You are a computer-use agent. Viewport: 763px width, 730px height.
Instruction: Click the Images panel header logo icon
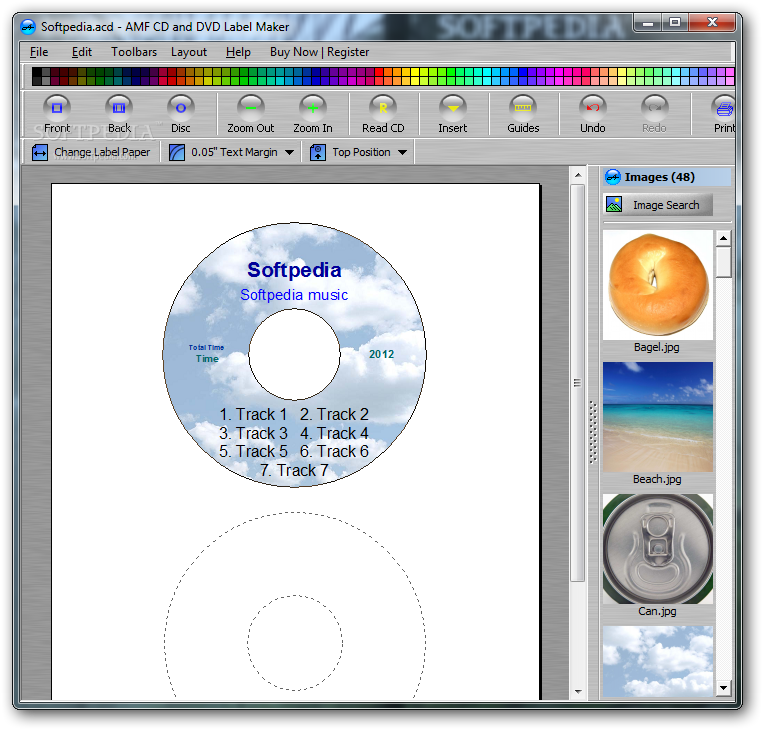pos(613,177)
